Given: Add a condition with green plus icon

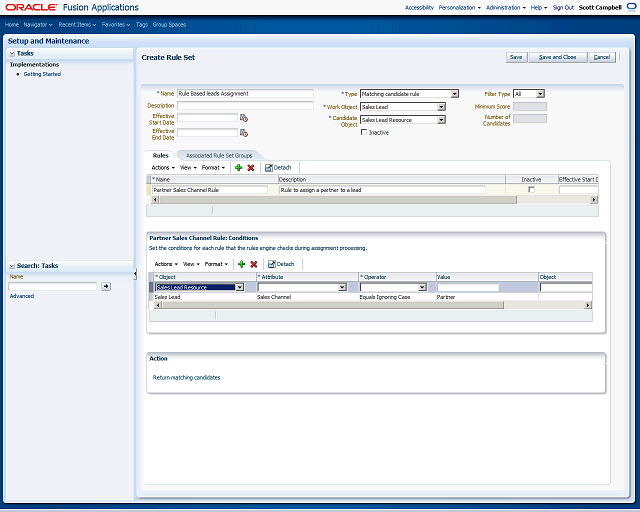Looking at the screenshot, I should [242, 264].
